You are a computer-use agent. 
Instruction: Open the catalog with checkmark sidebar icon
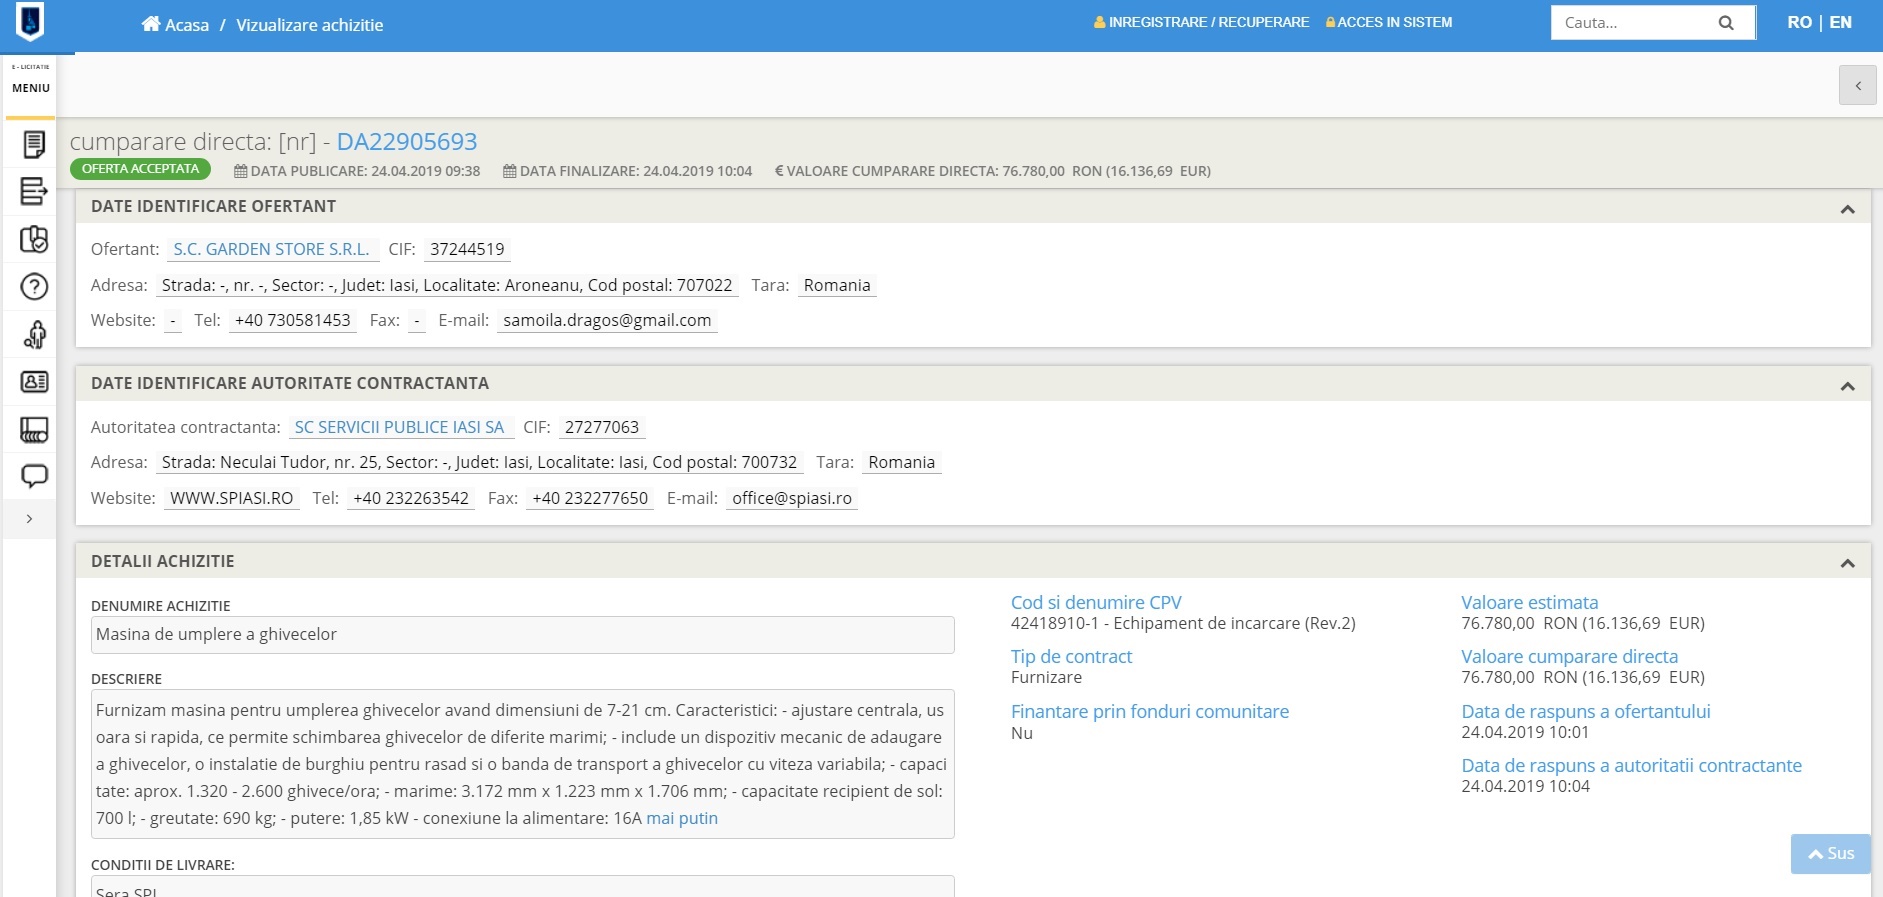(34, 239)
